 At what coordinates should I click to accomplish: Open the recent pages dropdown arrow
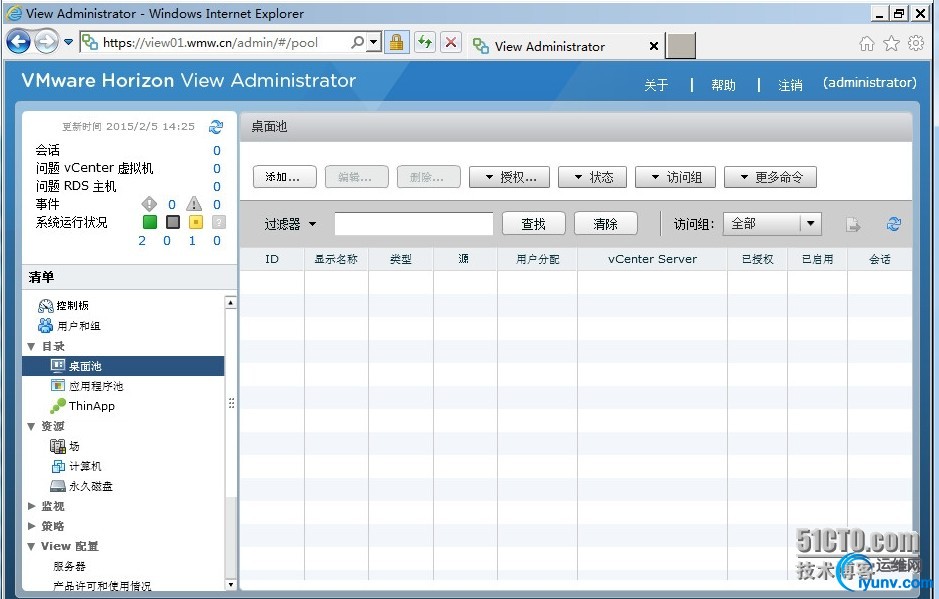tap(68, 42)
